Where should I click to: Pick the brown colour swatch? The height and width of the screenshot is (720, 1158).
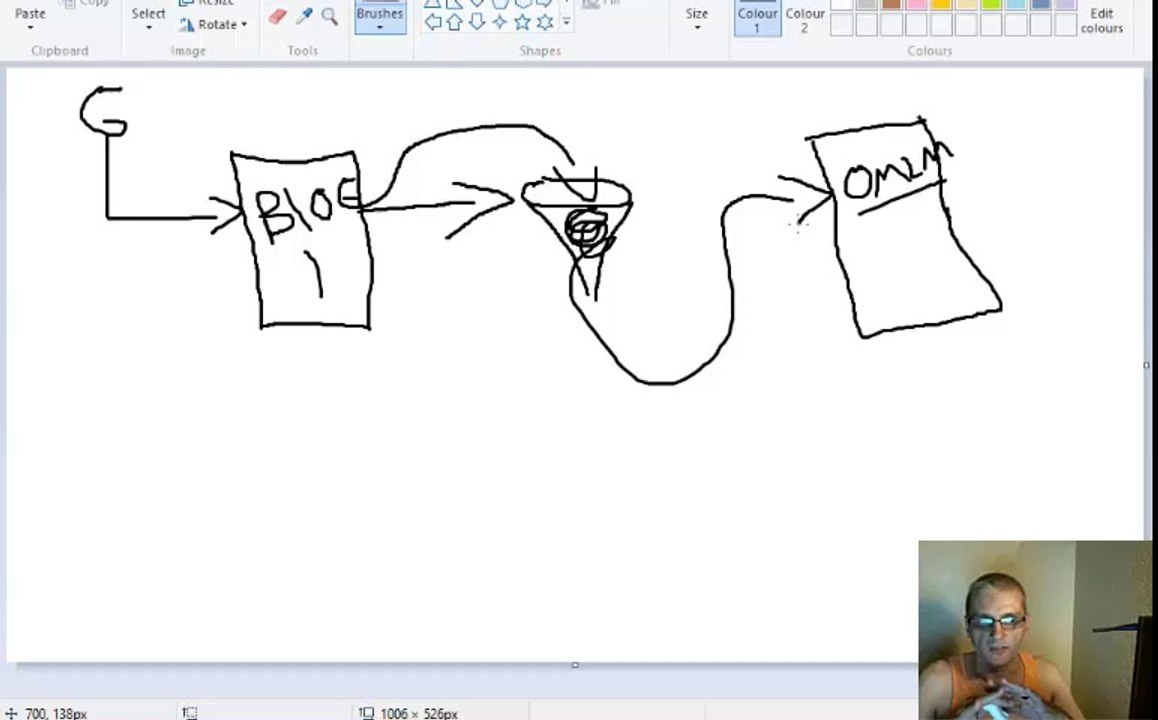coord(891,4)
